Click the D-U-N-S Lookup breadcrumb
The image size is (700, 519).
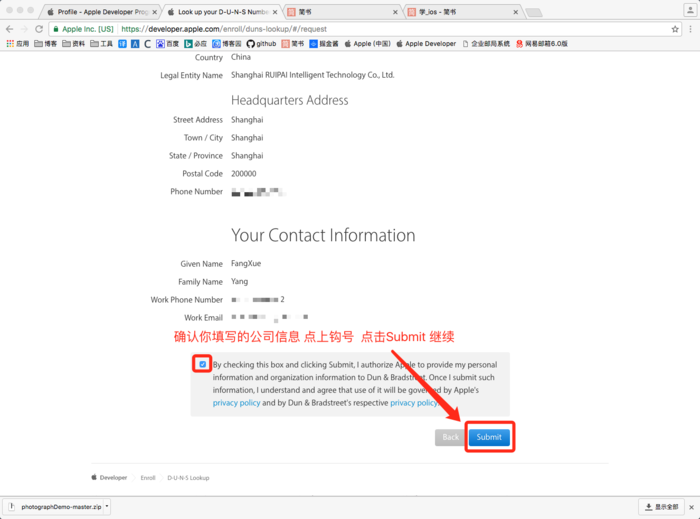(188, 477)
